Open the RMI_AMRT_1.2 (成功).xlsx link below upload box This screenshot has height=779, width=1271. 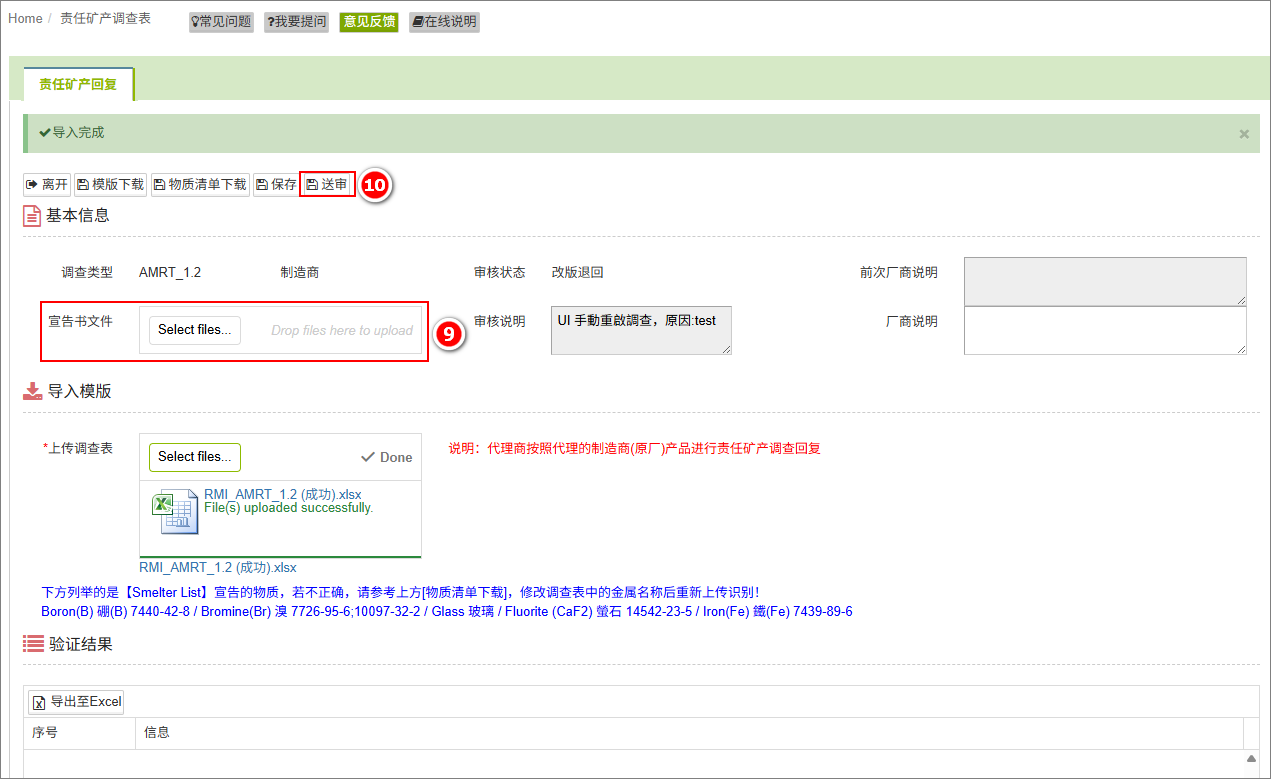pos(217,568)
